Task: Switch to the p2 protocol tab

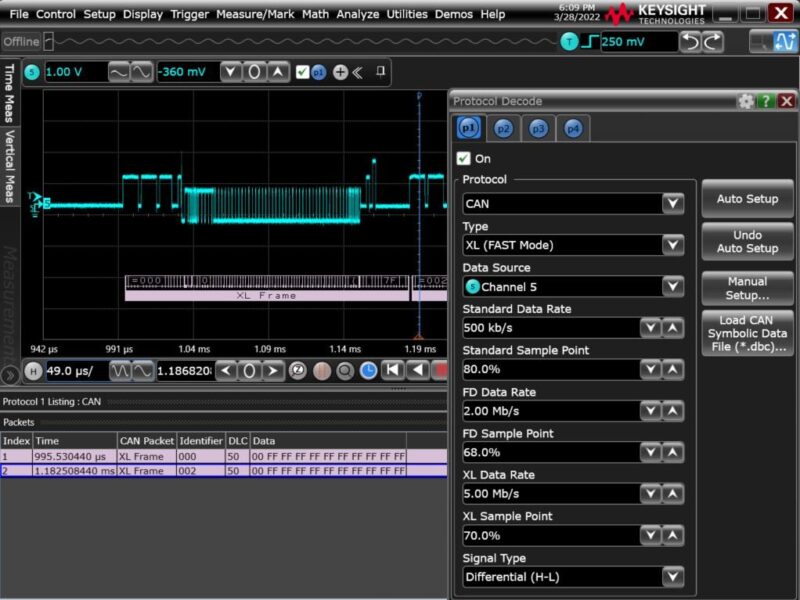Action: pos(503,128)
